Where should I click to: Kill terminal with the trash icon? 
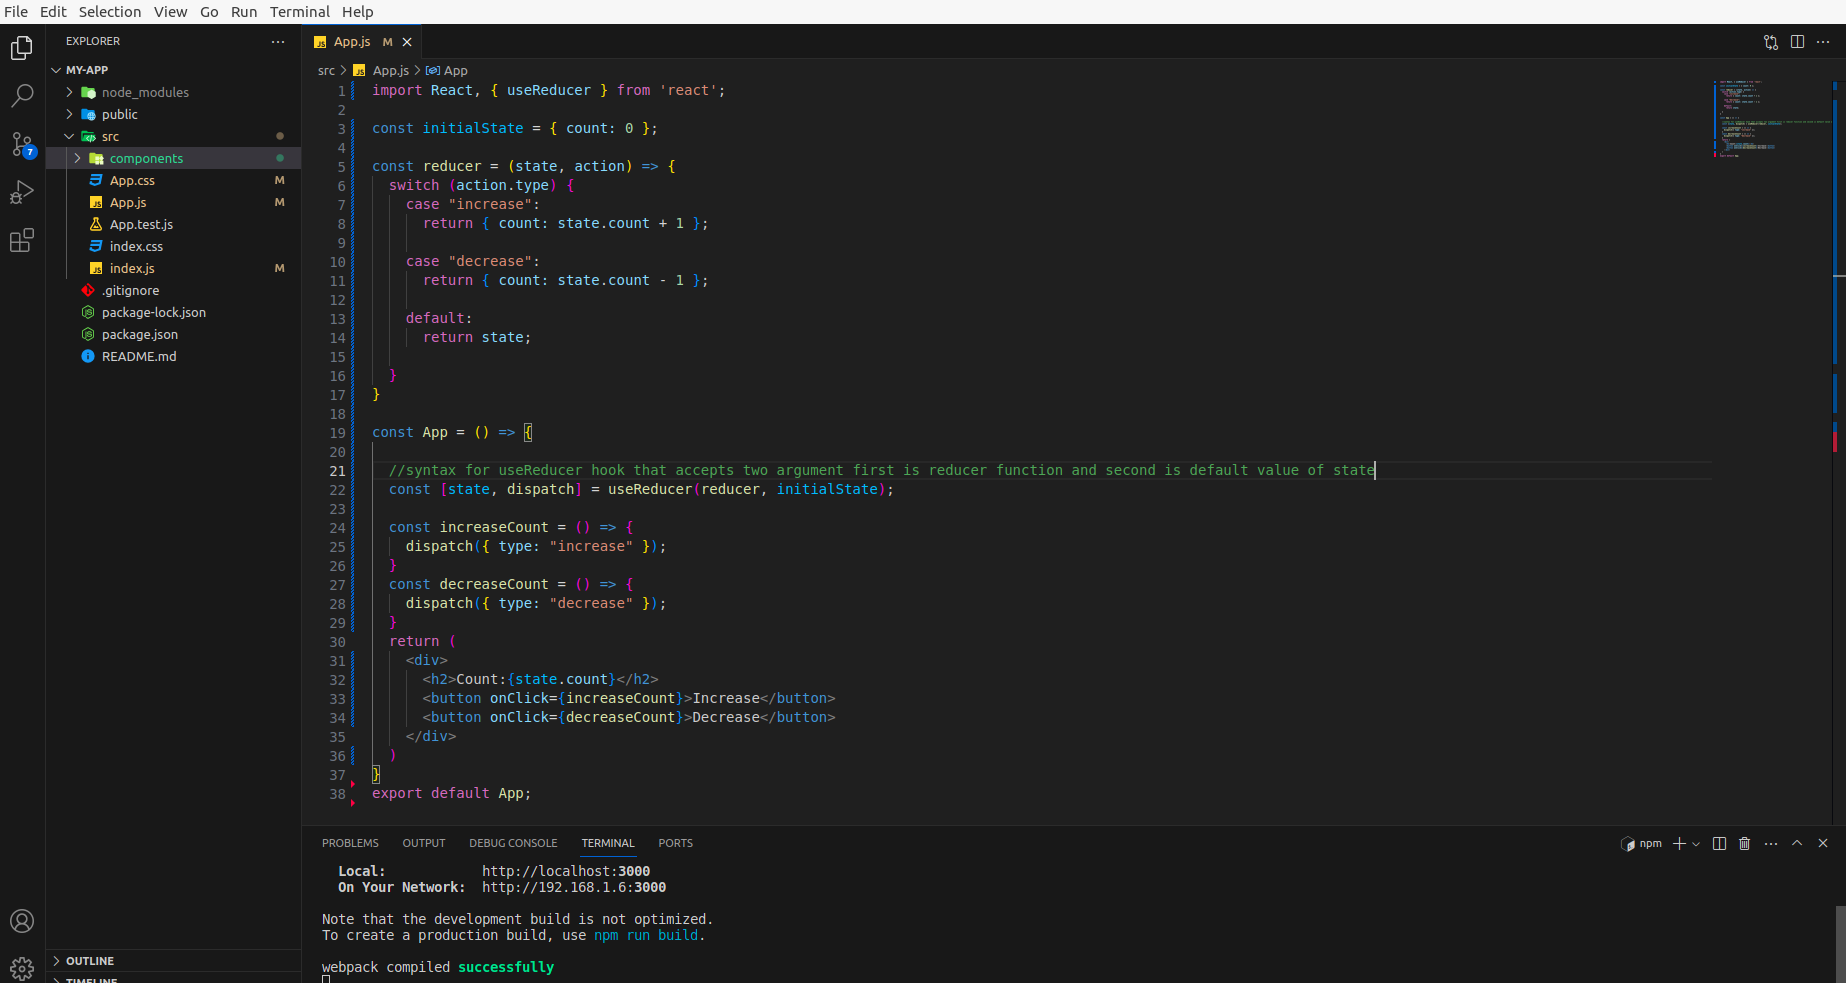(x=1744, y=844)
